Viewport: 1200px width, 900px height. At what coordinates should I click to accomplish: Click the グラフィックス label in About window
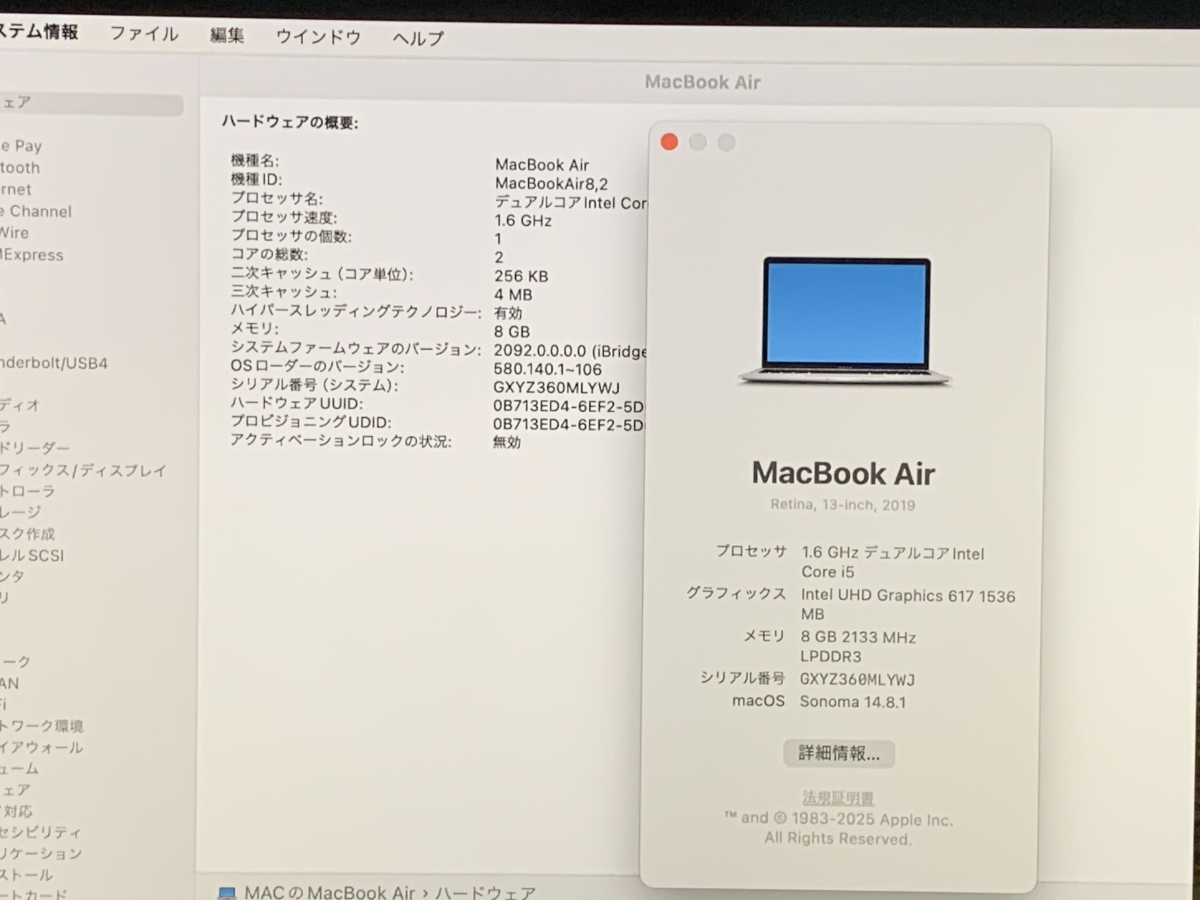tap(736, 593)
